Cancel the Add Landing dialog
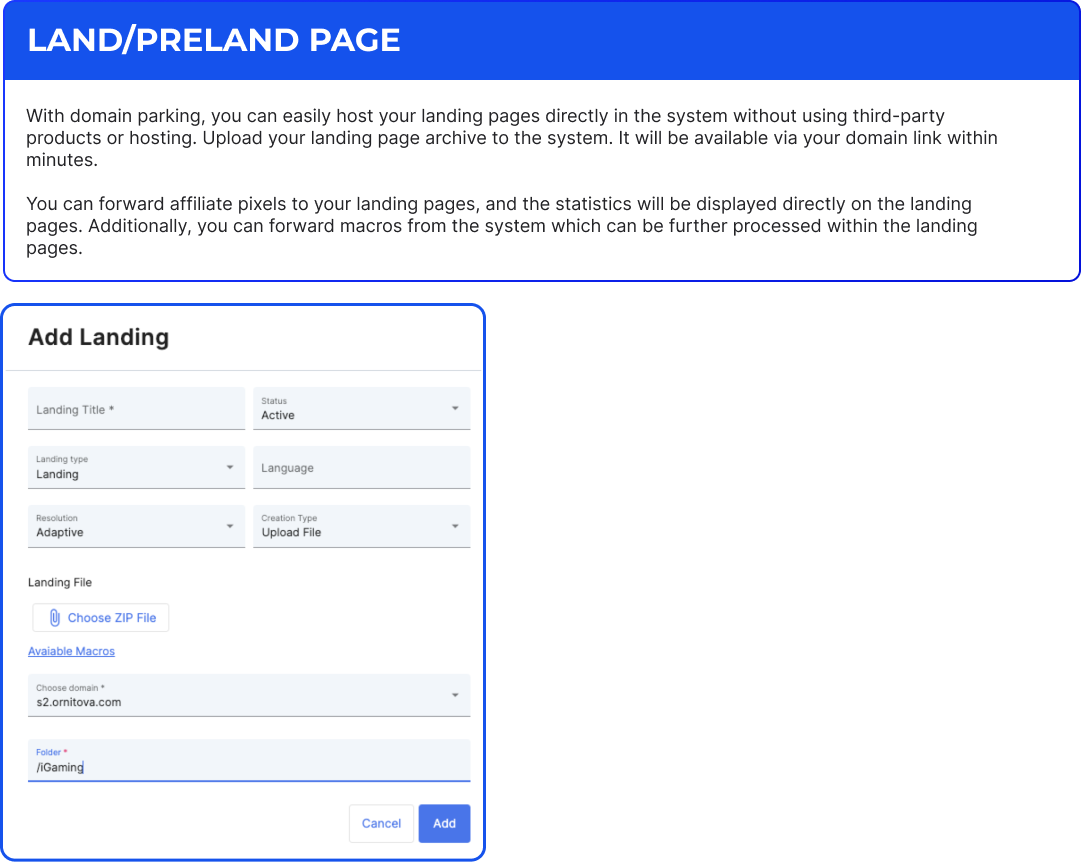This screenshot has height=862, width=1083. [x=381, y=823]
